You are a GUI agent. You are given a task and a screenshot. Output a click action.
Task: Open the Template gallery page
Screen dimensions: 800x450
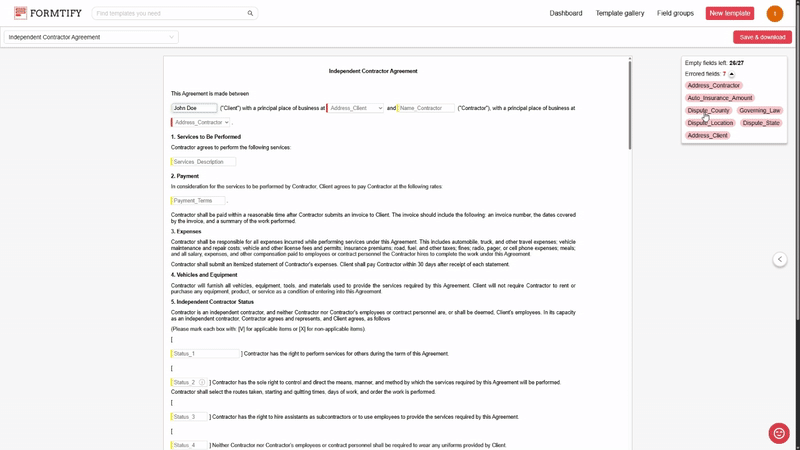[620, 14]
